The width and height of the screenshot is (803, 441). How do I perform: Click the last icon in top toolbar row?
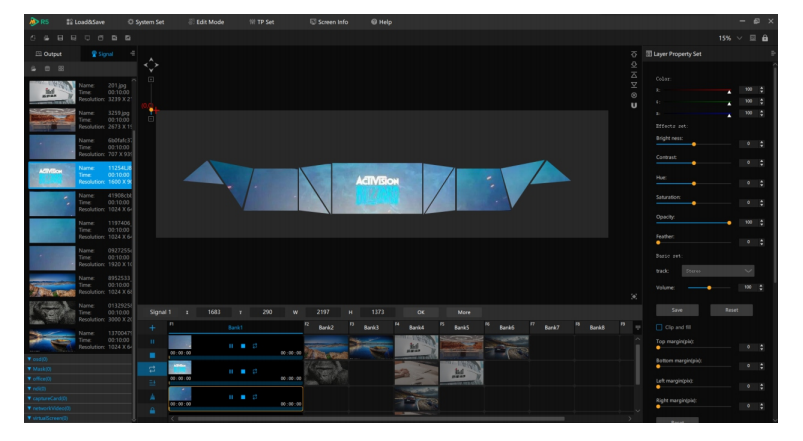[x=128, y=38]
